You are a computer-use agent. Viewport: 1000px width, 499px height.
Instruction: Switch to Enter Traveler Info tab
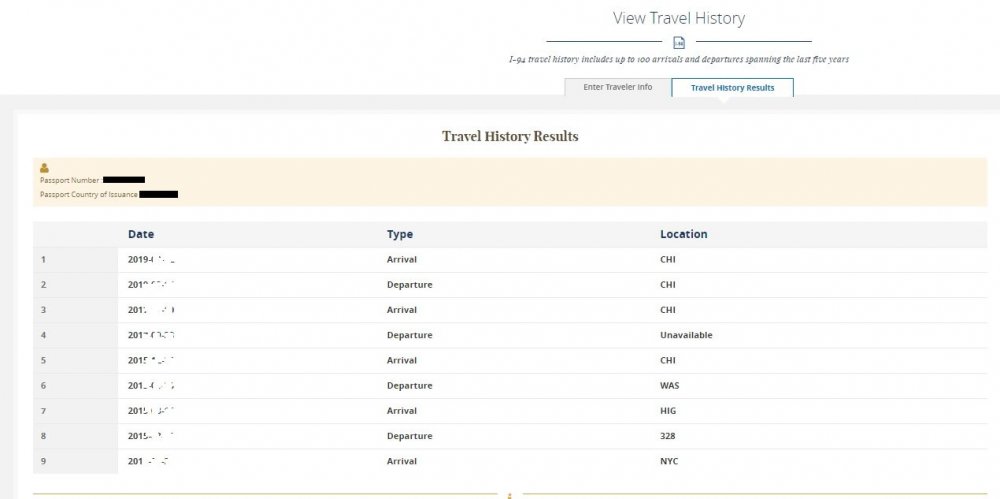[617, 87]
